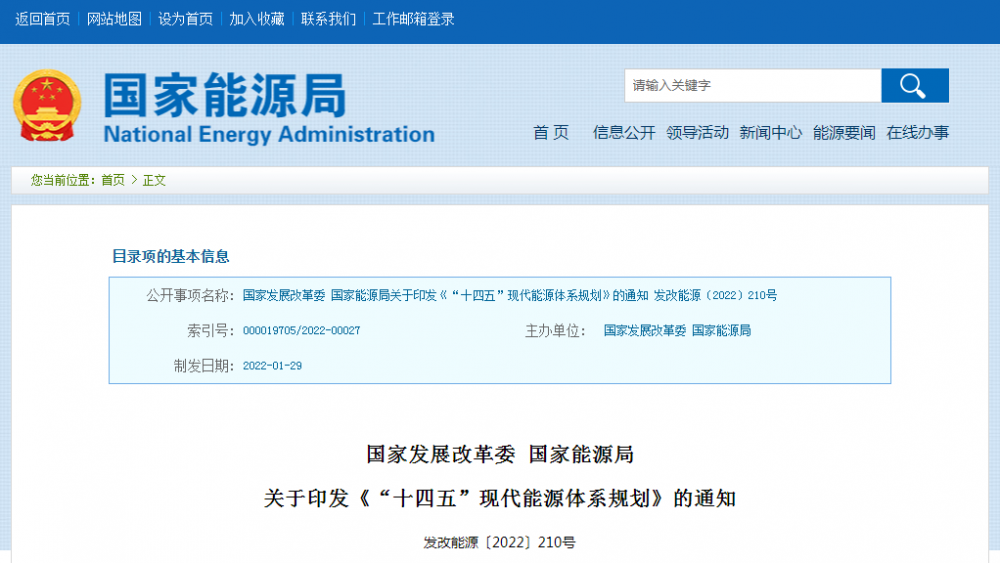Screen dimensions: 1000x563
Task: Click index number 000019705/2022-00027
Action: (x=301, y=330)
